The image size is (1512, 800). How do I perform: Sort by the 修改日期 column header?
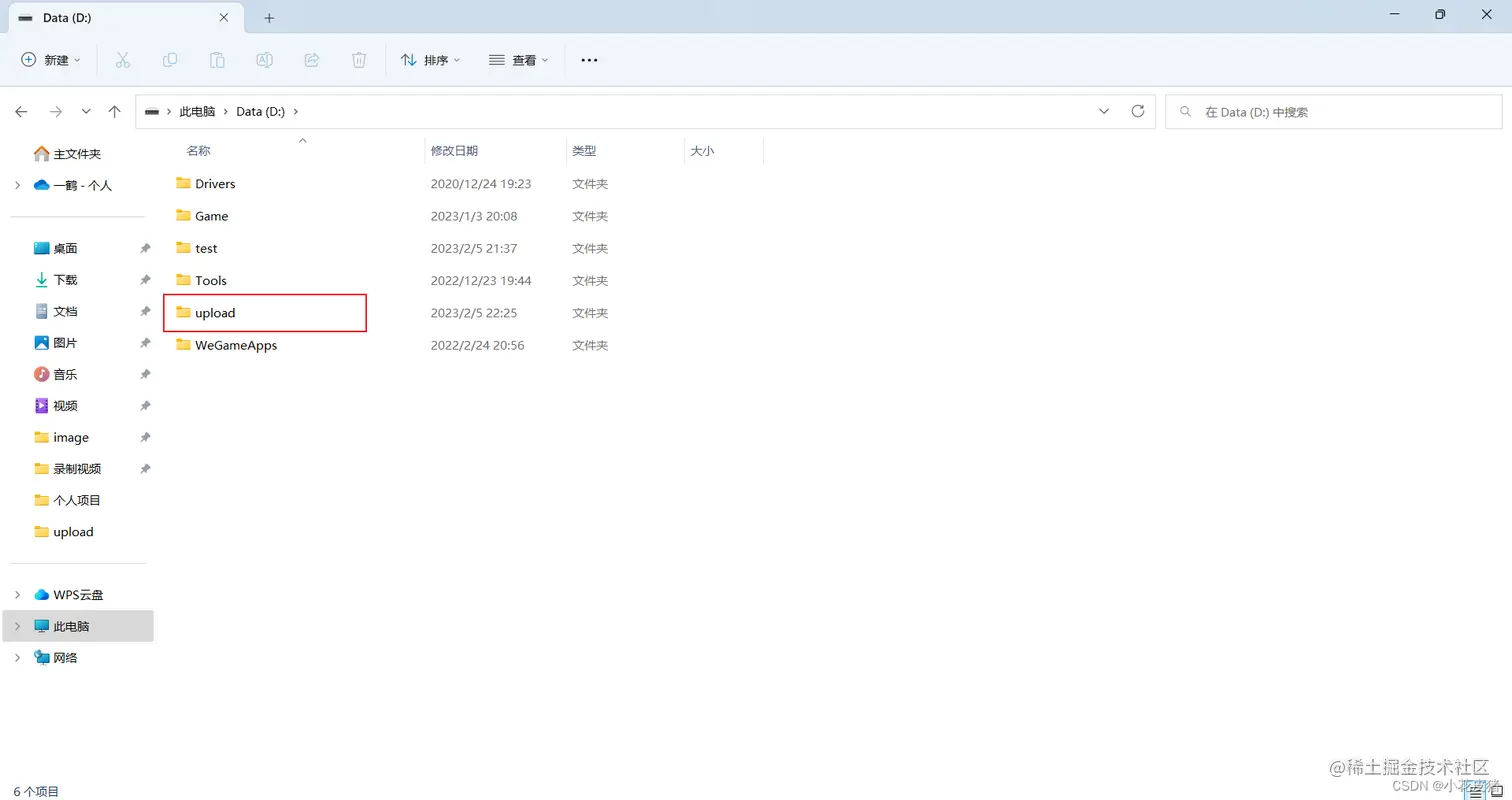click(x=454, y=151)
